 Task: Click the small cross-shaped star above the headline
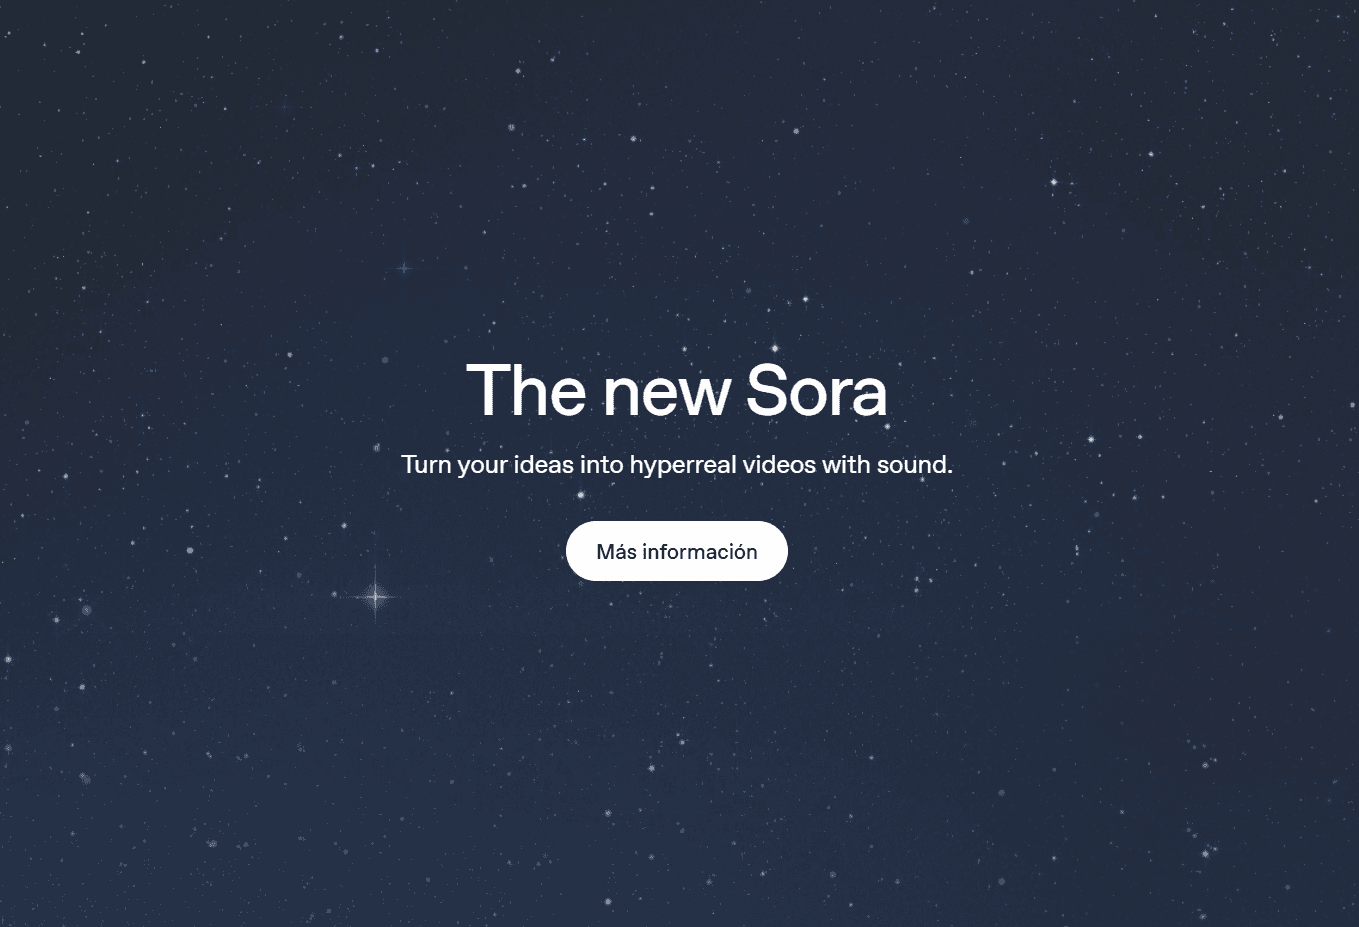[404, 268]
